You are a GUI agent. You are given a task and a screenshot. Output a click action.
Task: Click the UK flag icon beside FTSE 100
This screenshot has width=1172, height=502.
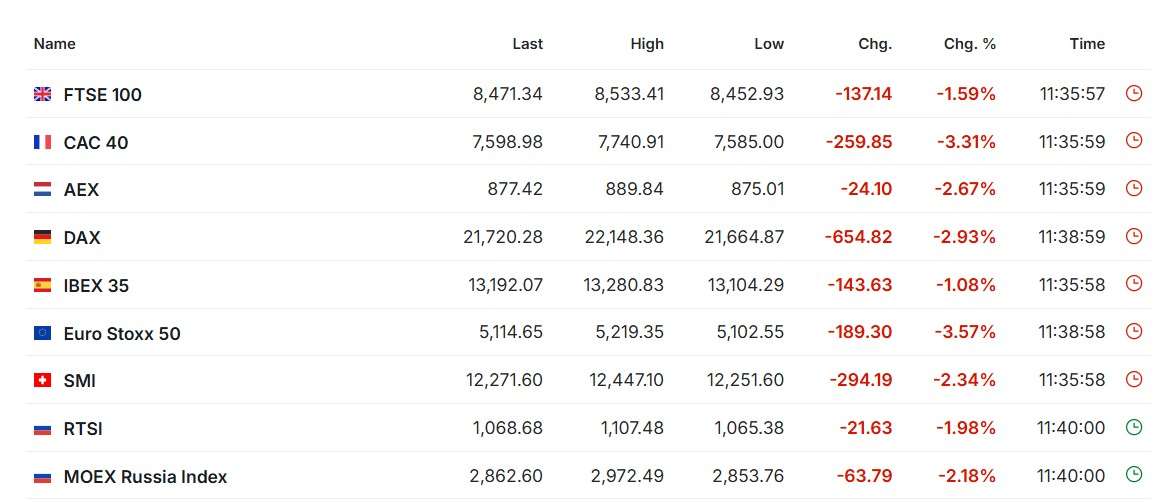(x=43, y=94)
